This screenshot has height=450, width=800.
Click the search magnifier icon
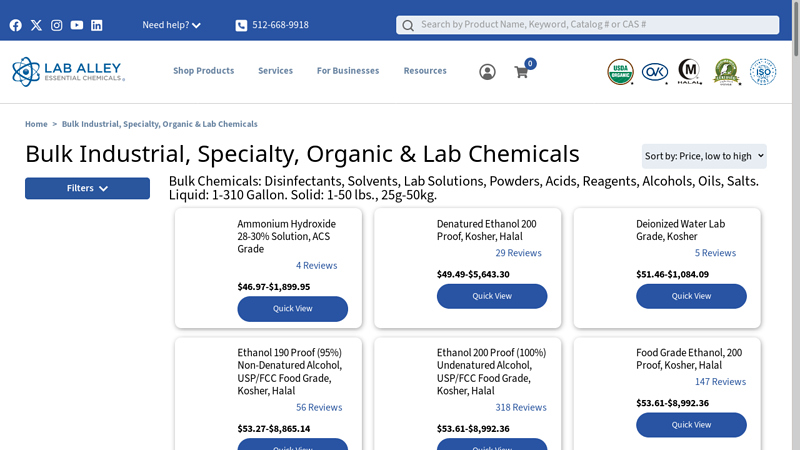coord(408,26)
